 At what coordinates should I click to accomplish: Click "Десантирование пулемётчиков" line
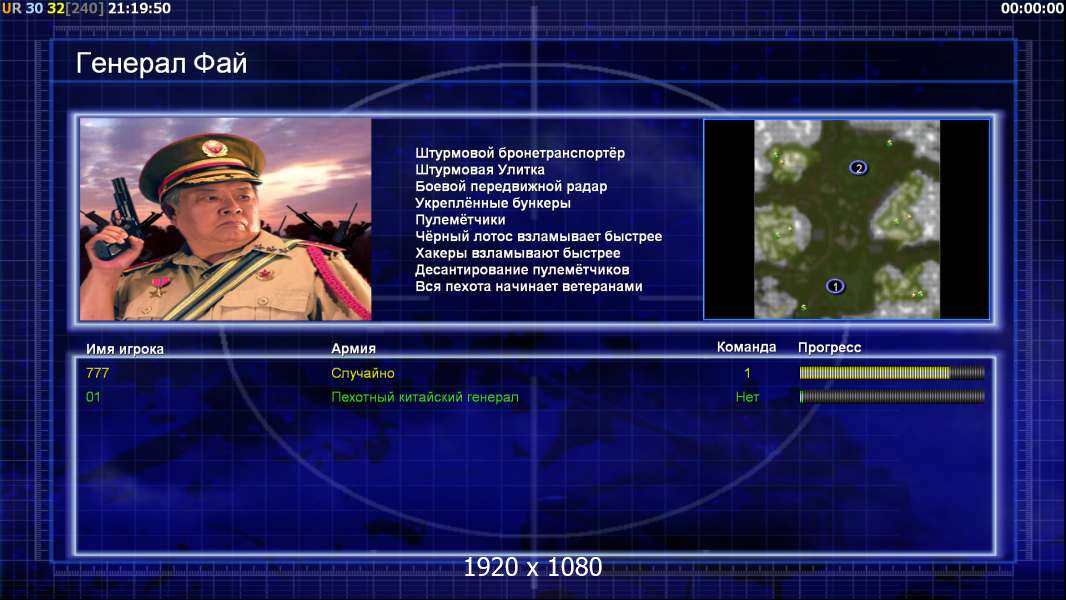[522, 270]
